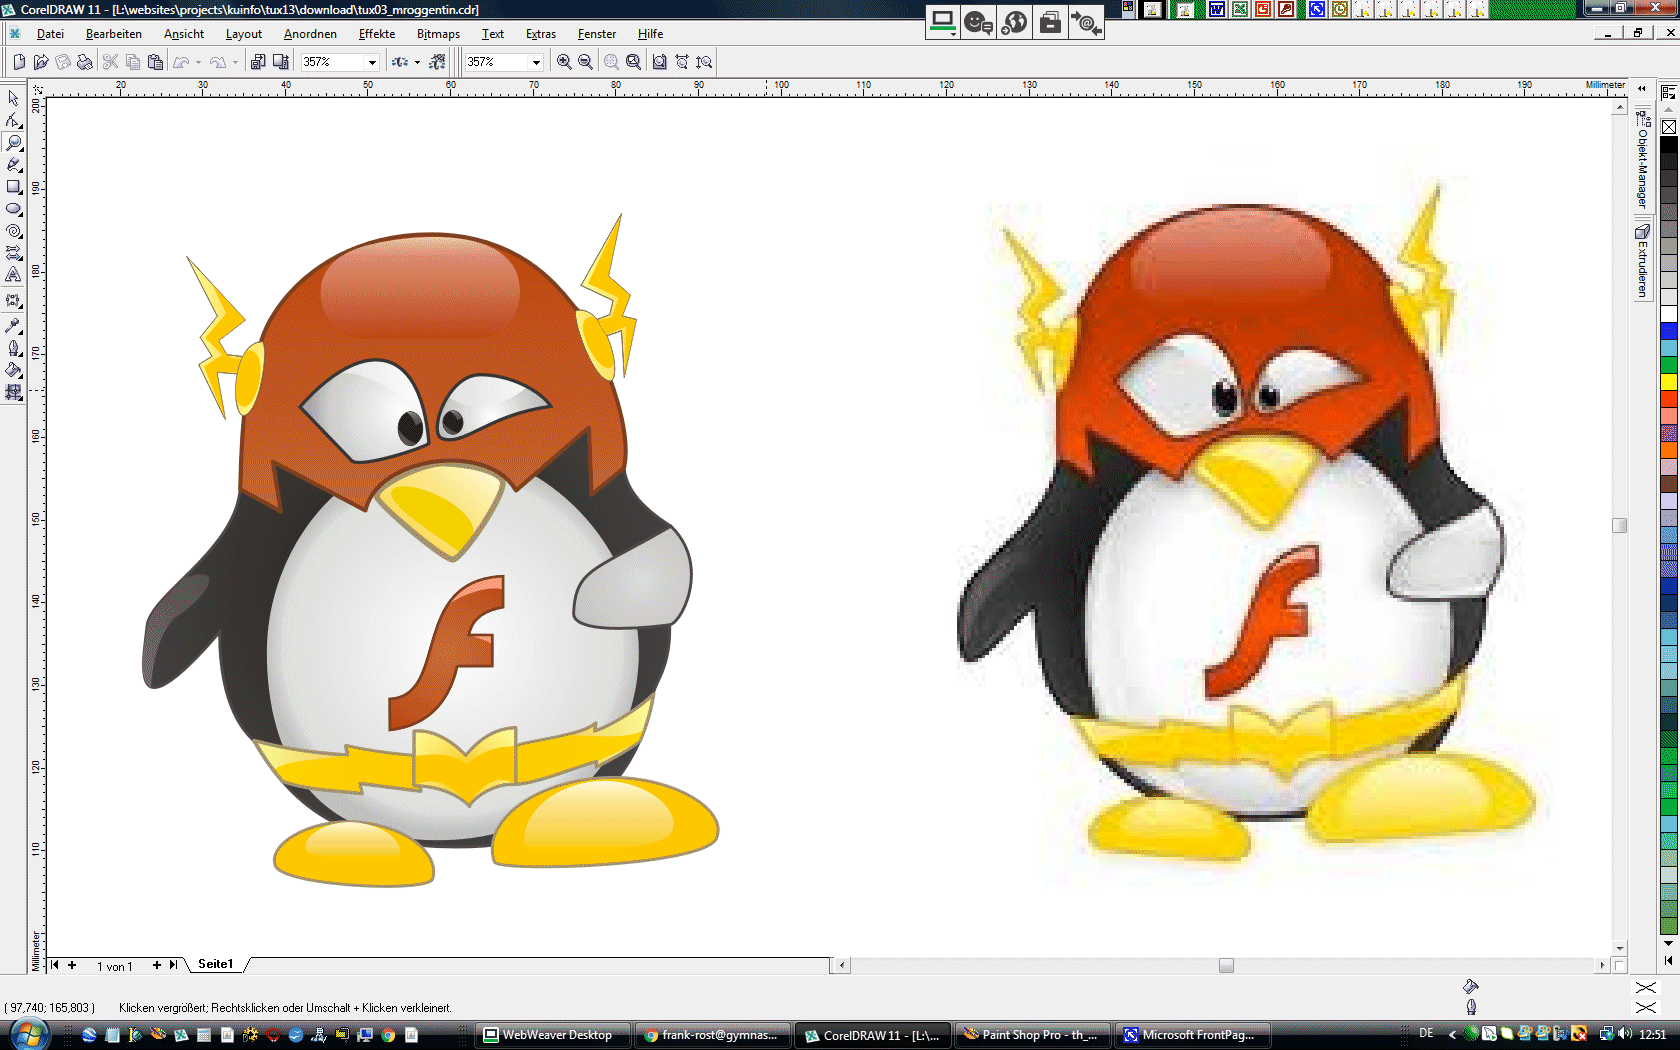This screenshot has width=1680, height=1050.
Task: Expand the application launcher dropdown arrow
Action: tap(417, 62)
